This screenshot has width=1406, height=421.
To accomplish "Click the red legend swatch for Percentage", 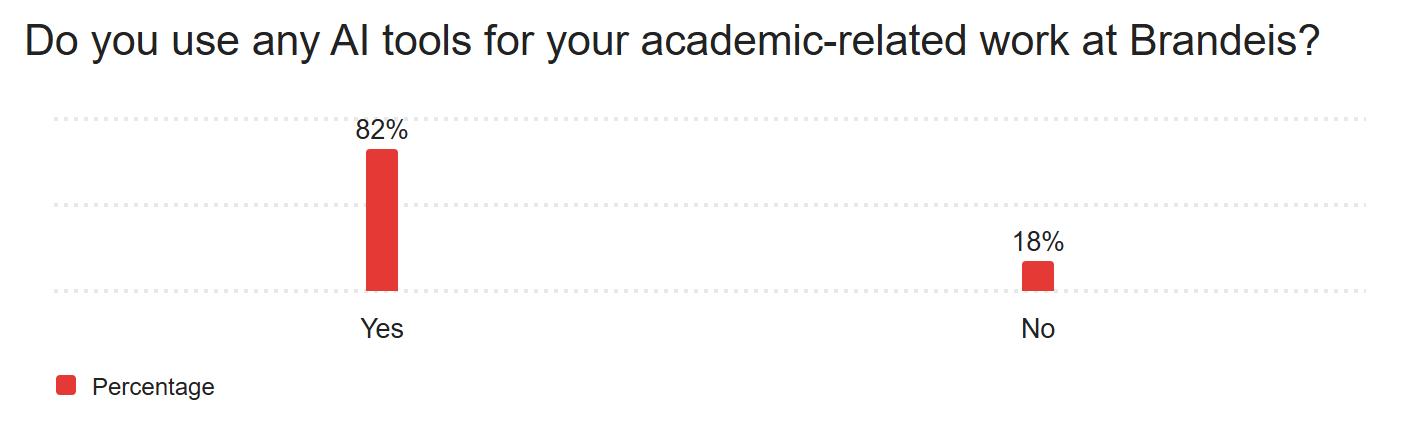I will 66,386.
